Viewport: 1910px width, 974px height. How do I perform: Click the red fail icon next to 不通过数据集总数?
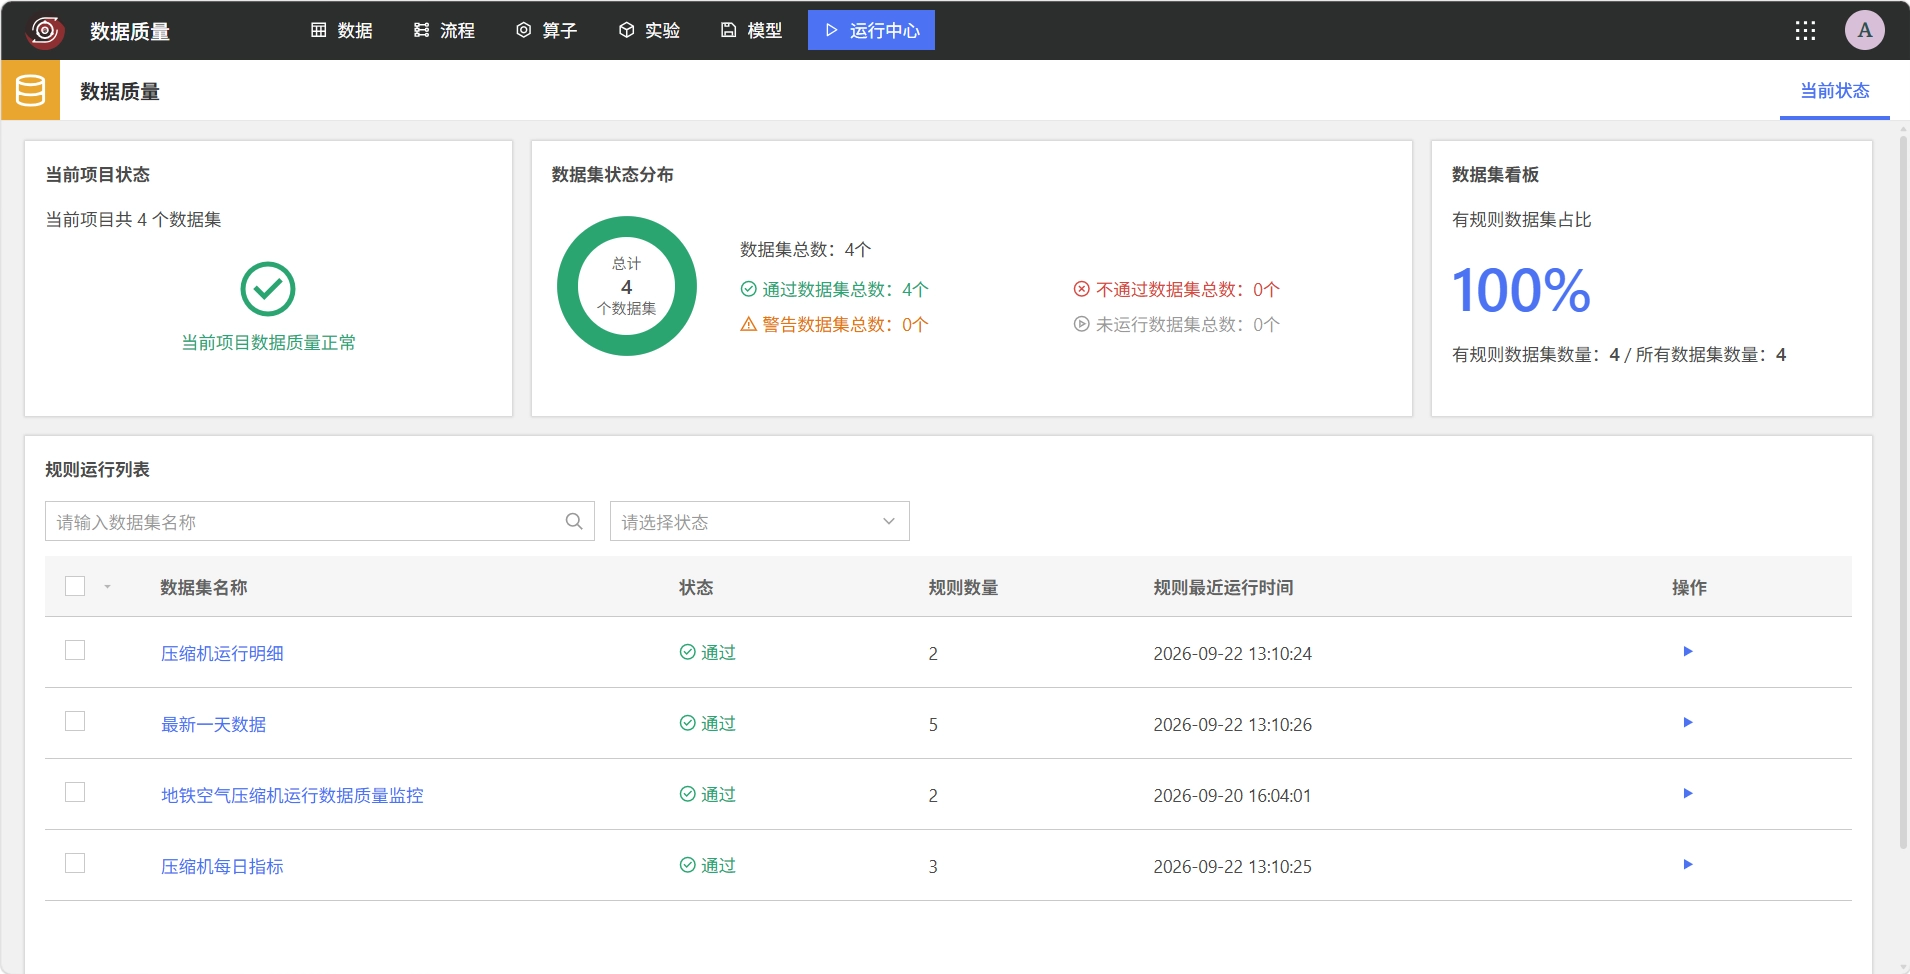pyautogui.click(x=1081, y=289)
